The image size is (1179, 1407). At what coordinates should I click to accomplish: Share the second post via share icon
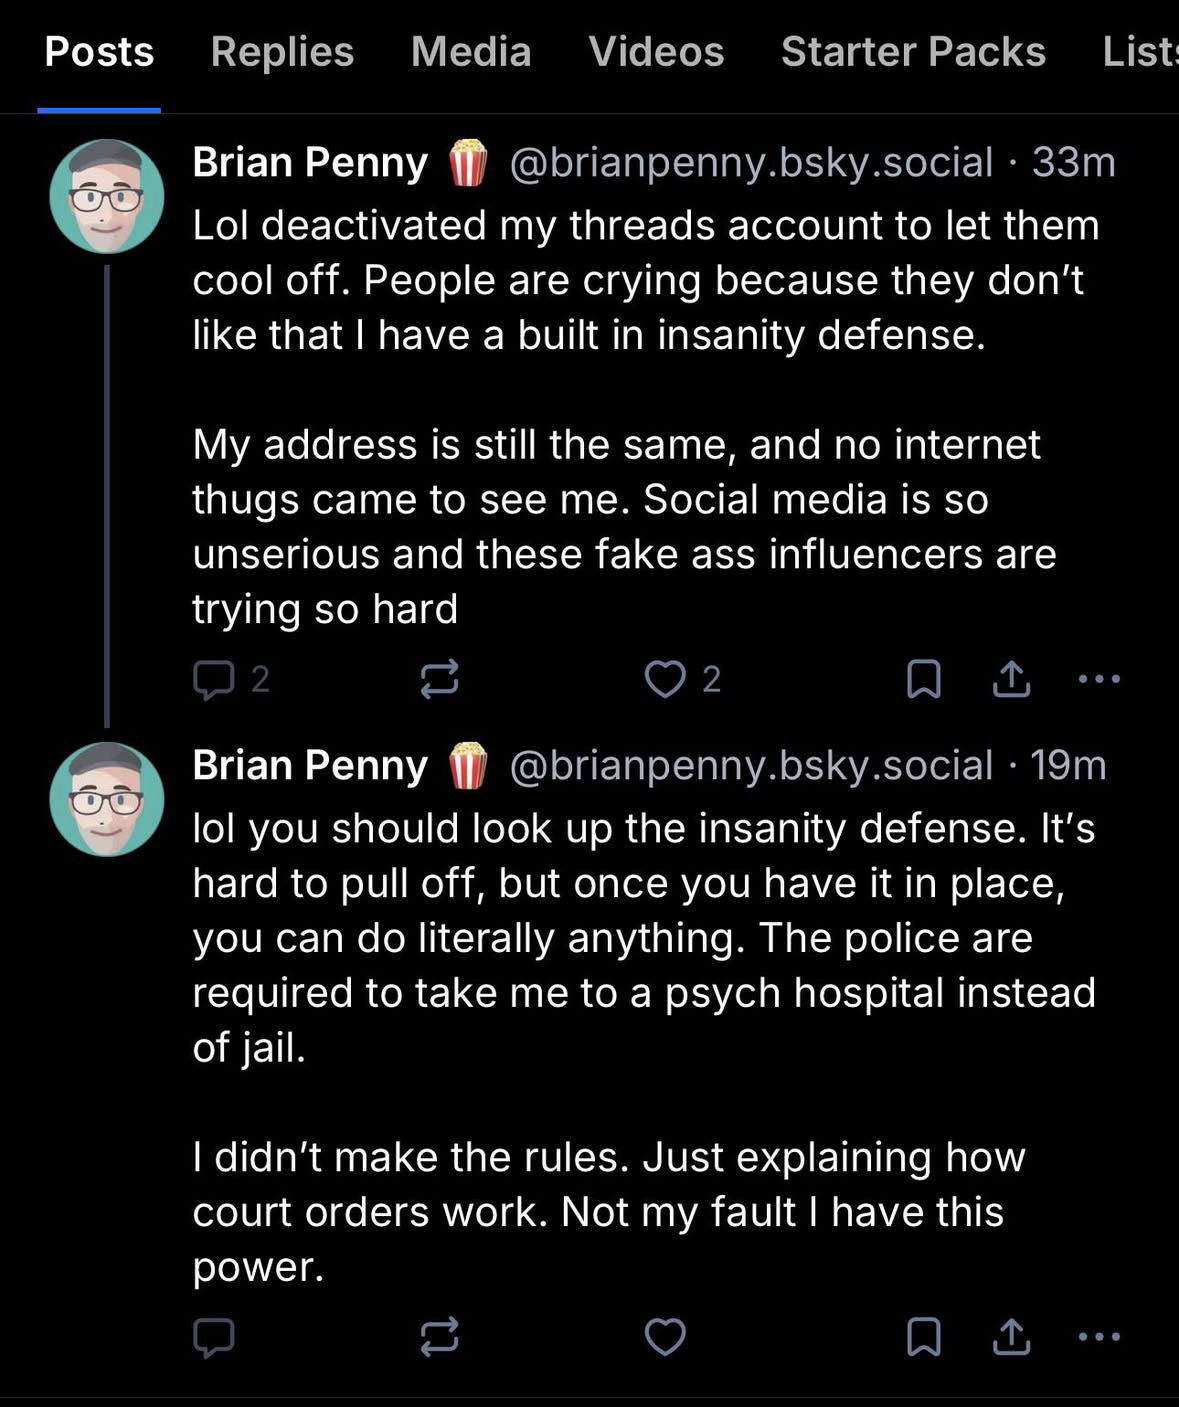(1011, 1337)
